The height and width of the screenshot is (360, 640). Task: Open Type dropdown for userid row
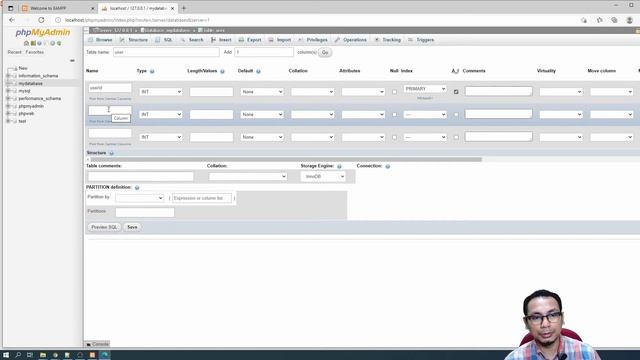(160, 92)
